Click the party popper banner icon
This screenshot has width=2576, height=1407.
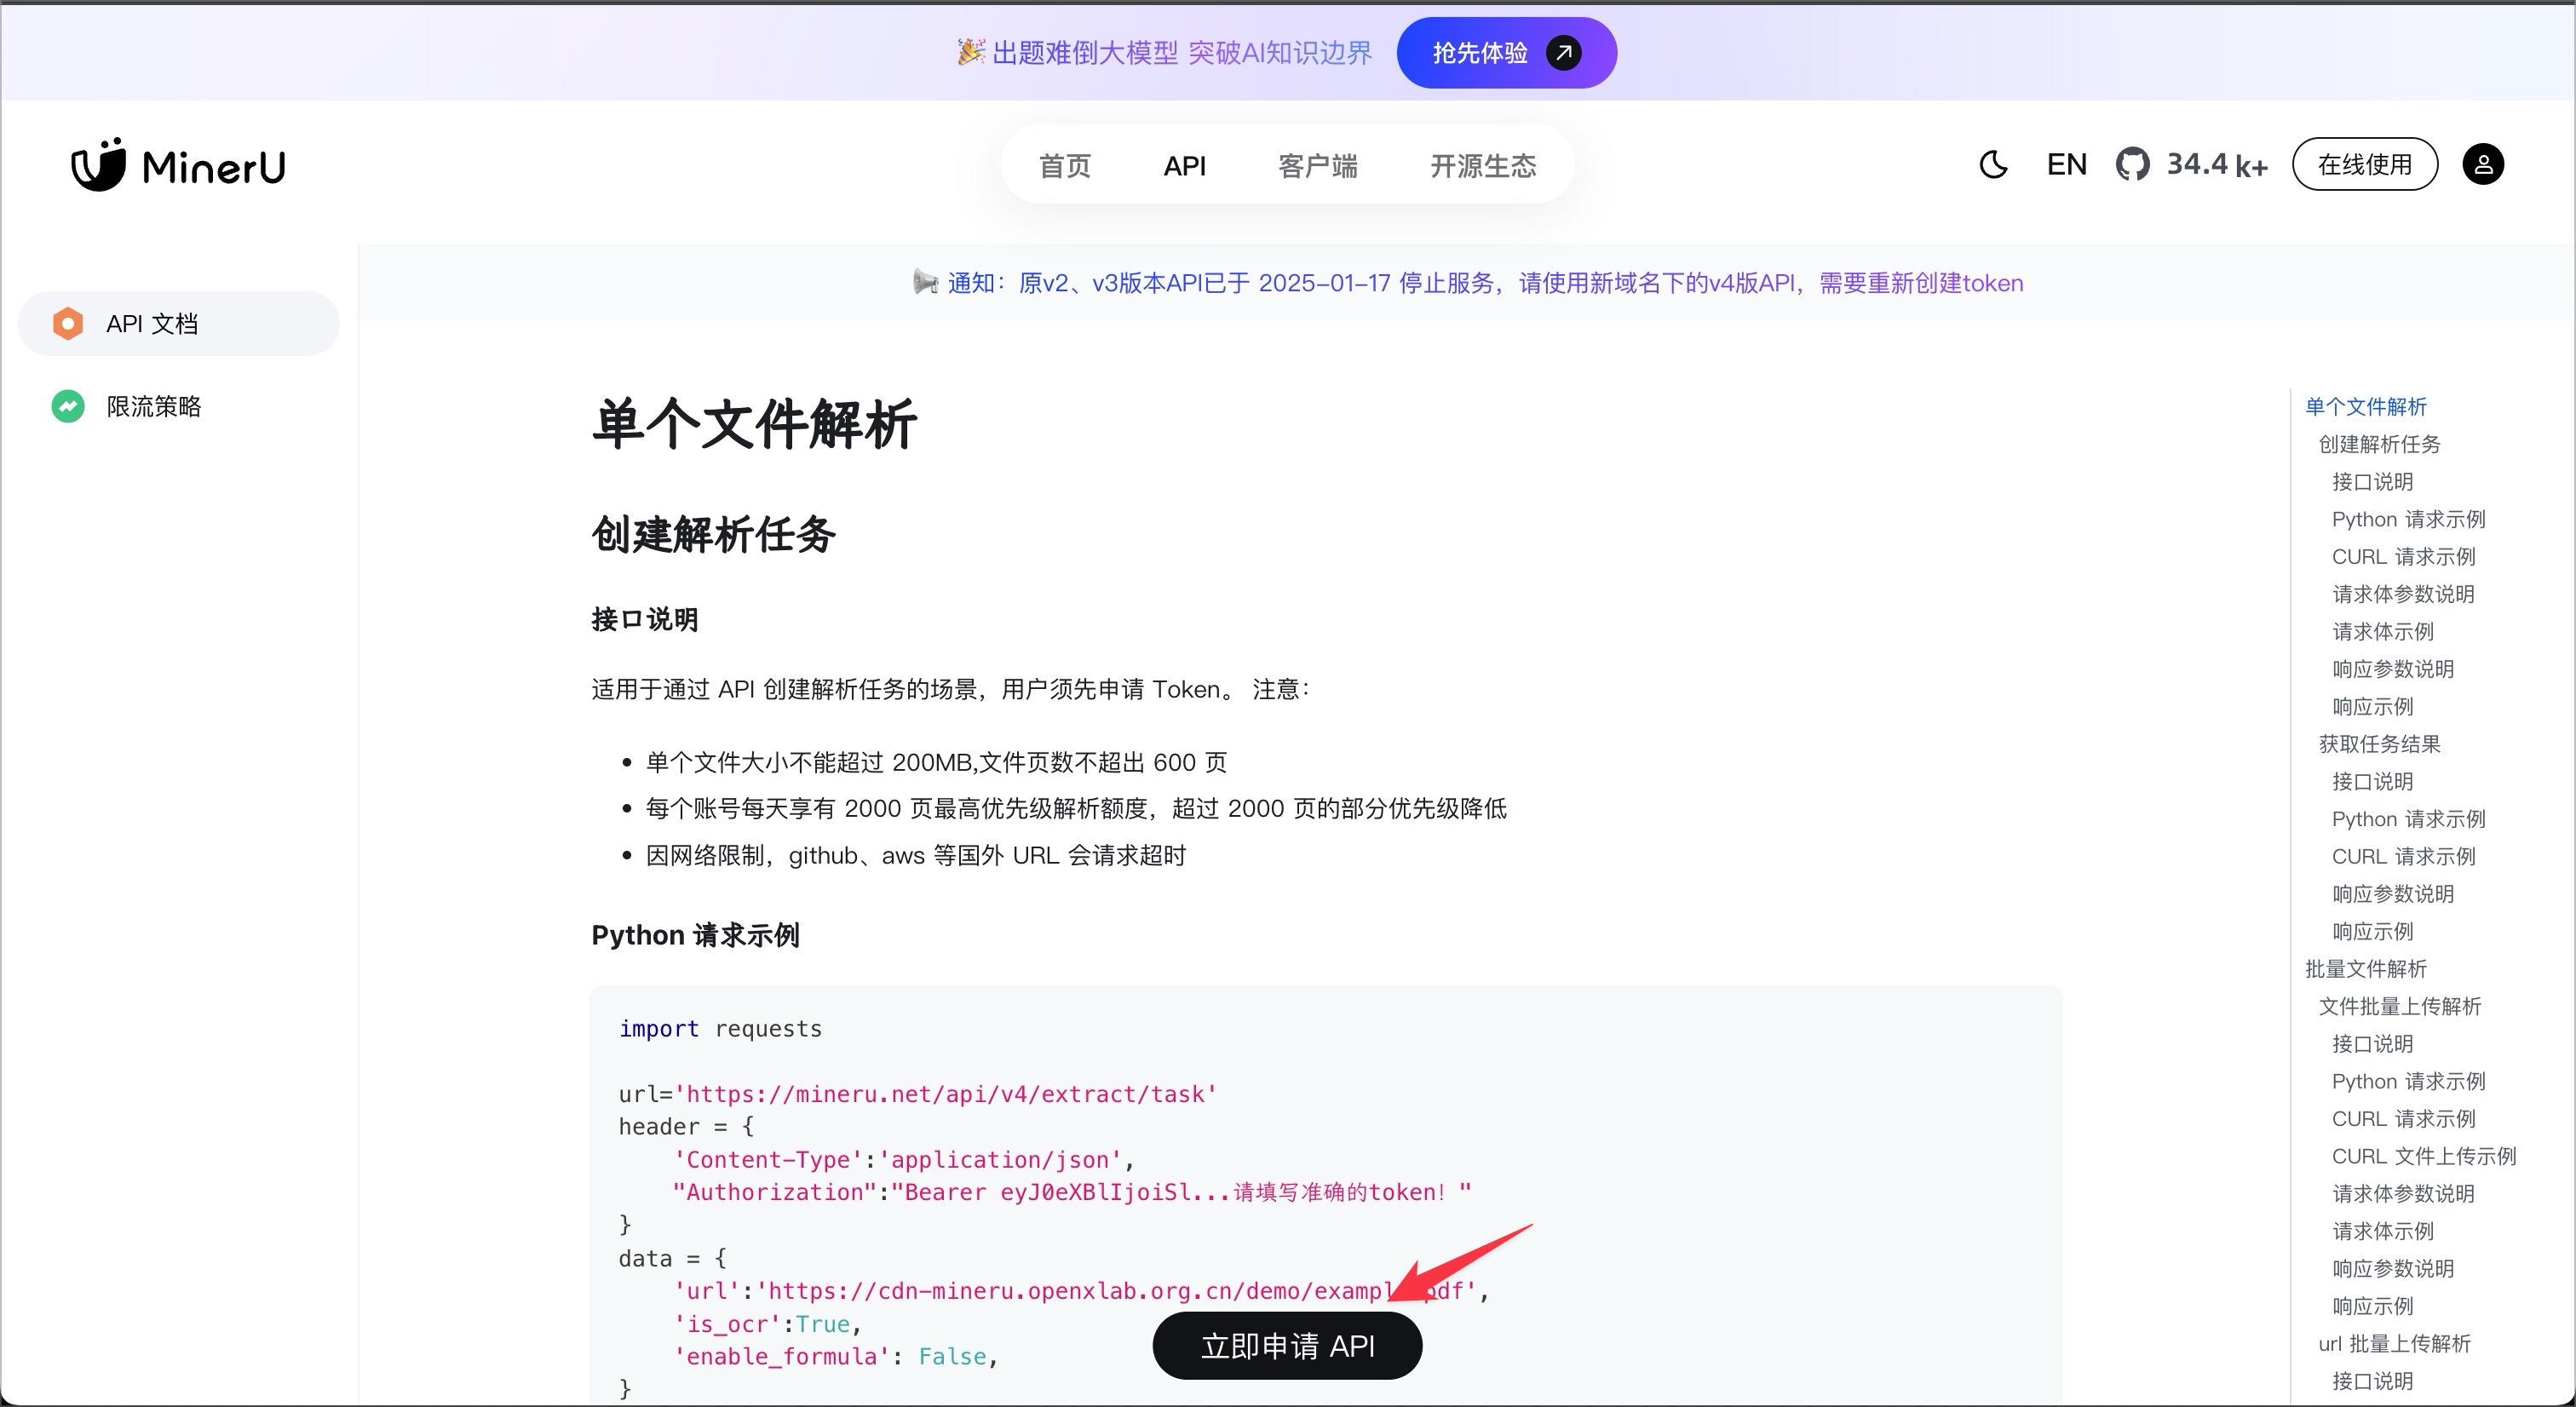tap(970, 52)
